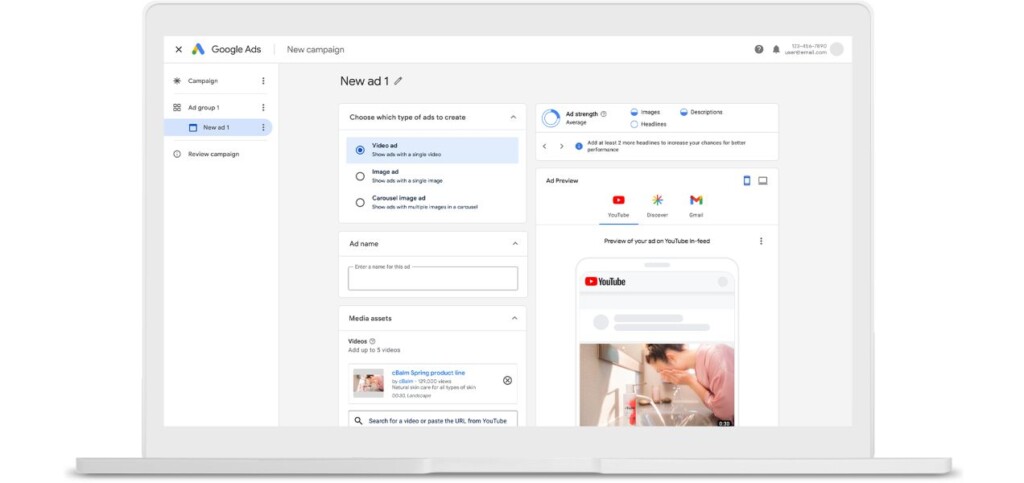Click the help question mark icon

click(x=759, y=49)
